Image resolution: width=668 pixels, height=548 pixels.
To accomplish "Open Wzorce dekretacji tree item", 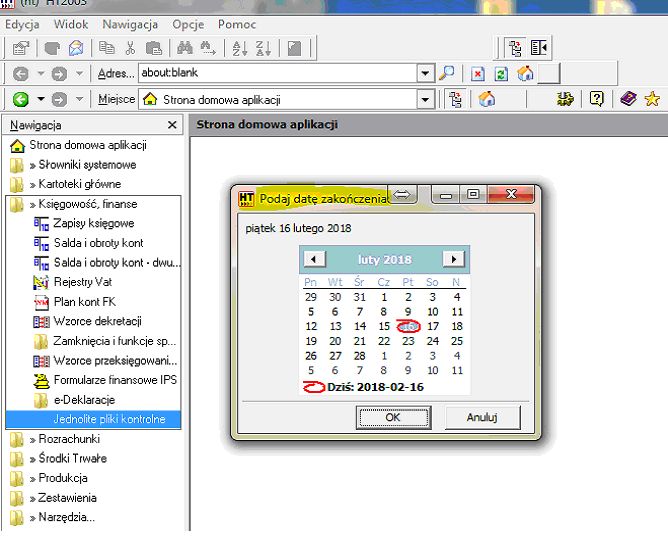I will (87, 321).
